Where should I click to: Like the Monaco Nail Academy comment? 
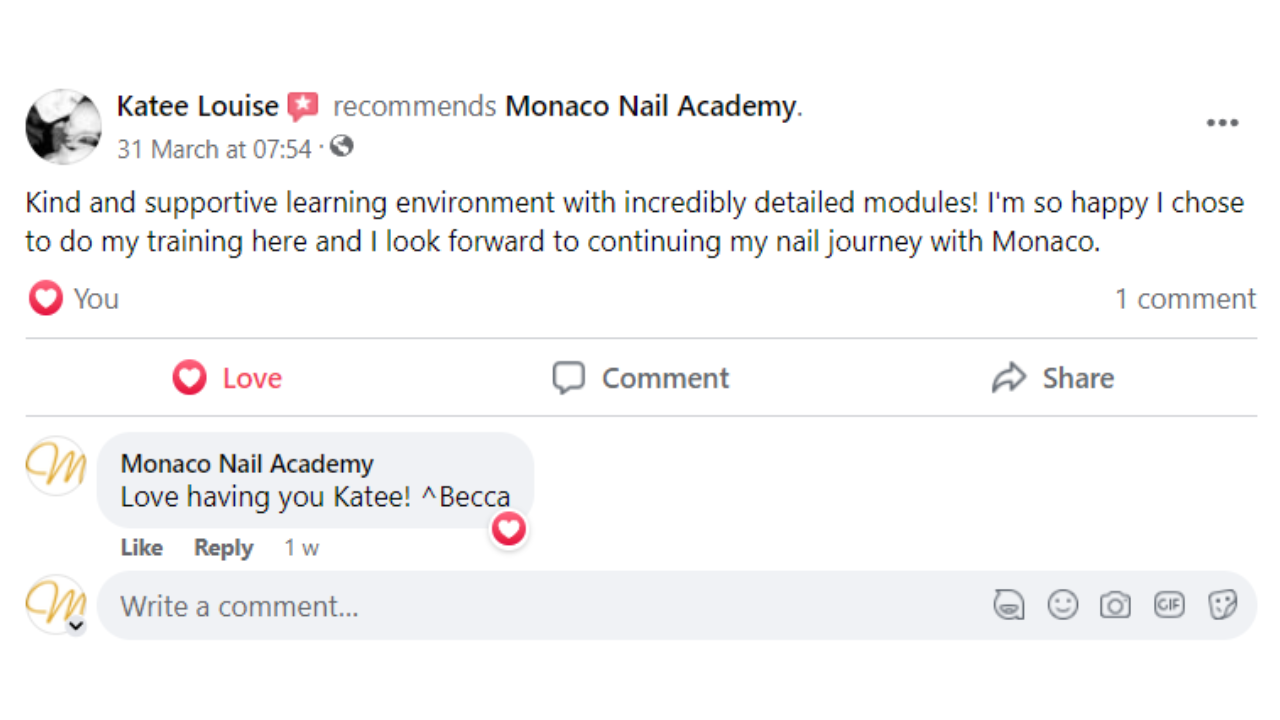click(x=141, y=548)
